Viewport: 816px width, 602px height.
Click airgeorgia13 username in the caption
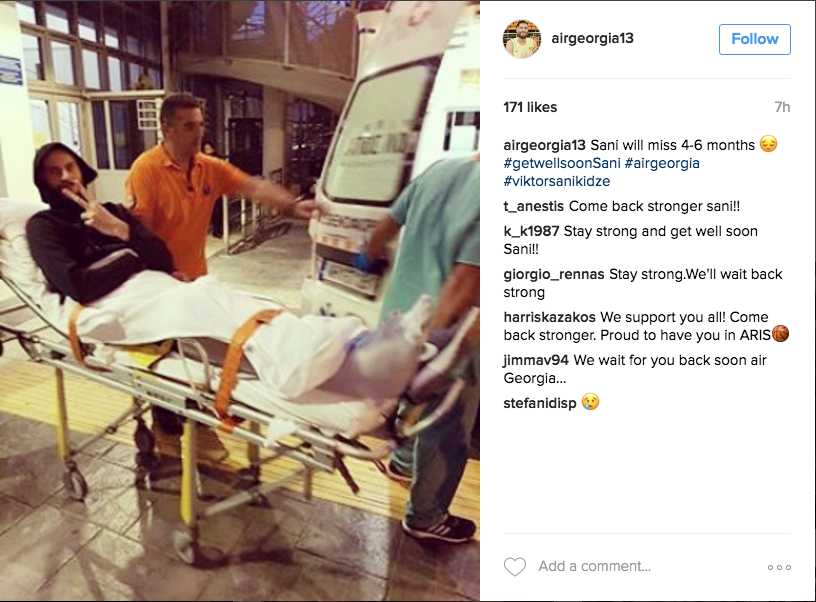[x=544, y=145]
